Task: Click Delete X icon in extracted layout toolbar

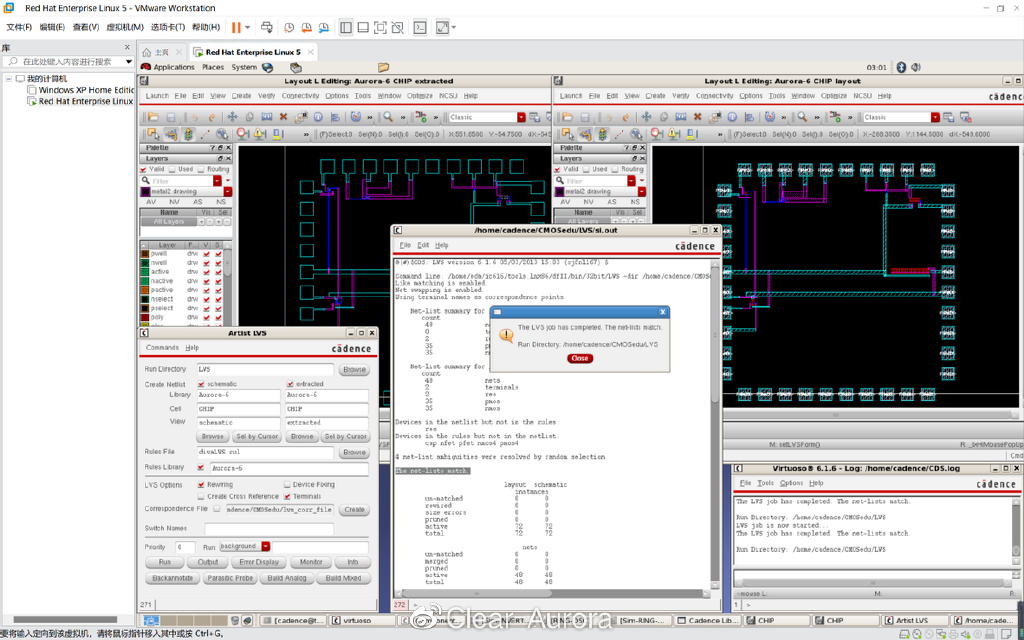Action: (x=283, y=117)
